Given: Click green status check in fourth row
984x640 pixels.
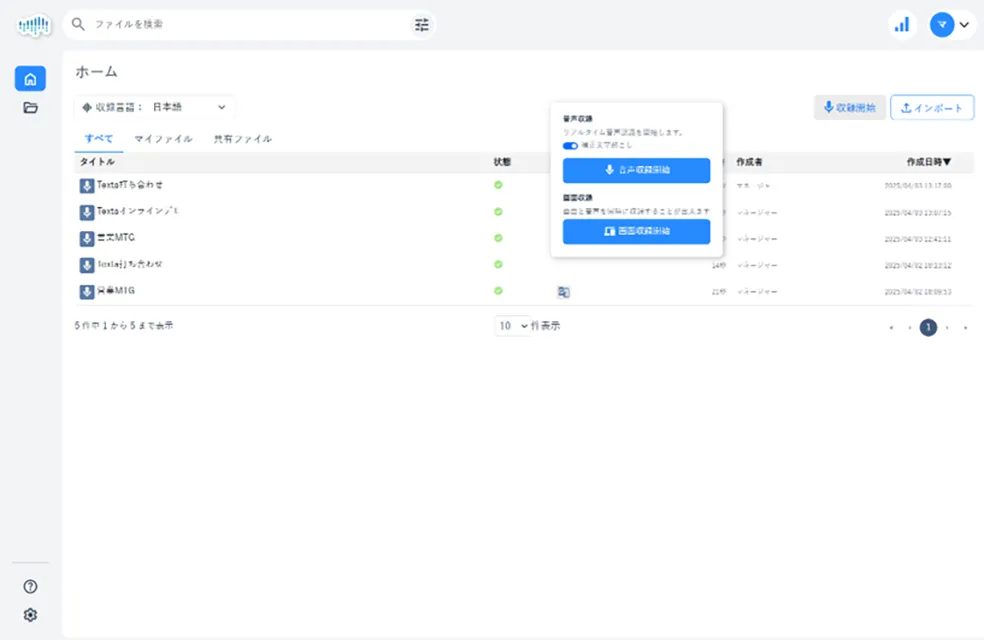Looking at the screenshot, I should (498, 264).
